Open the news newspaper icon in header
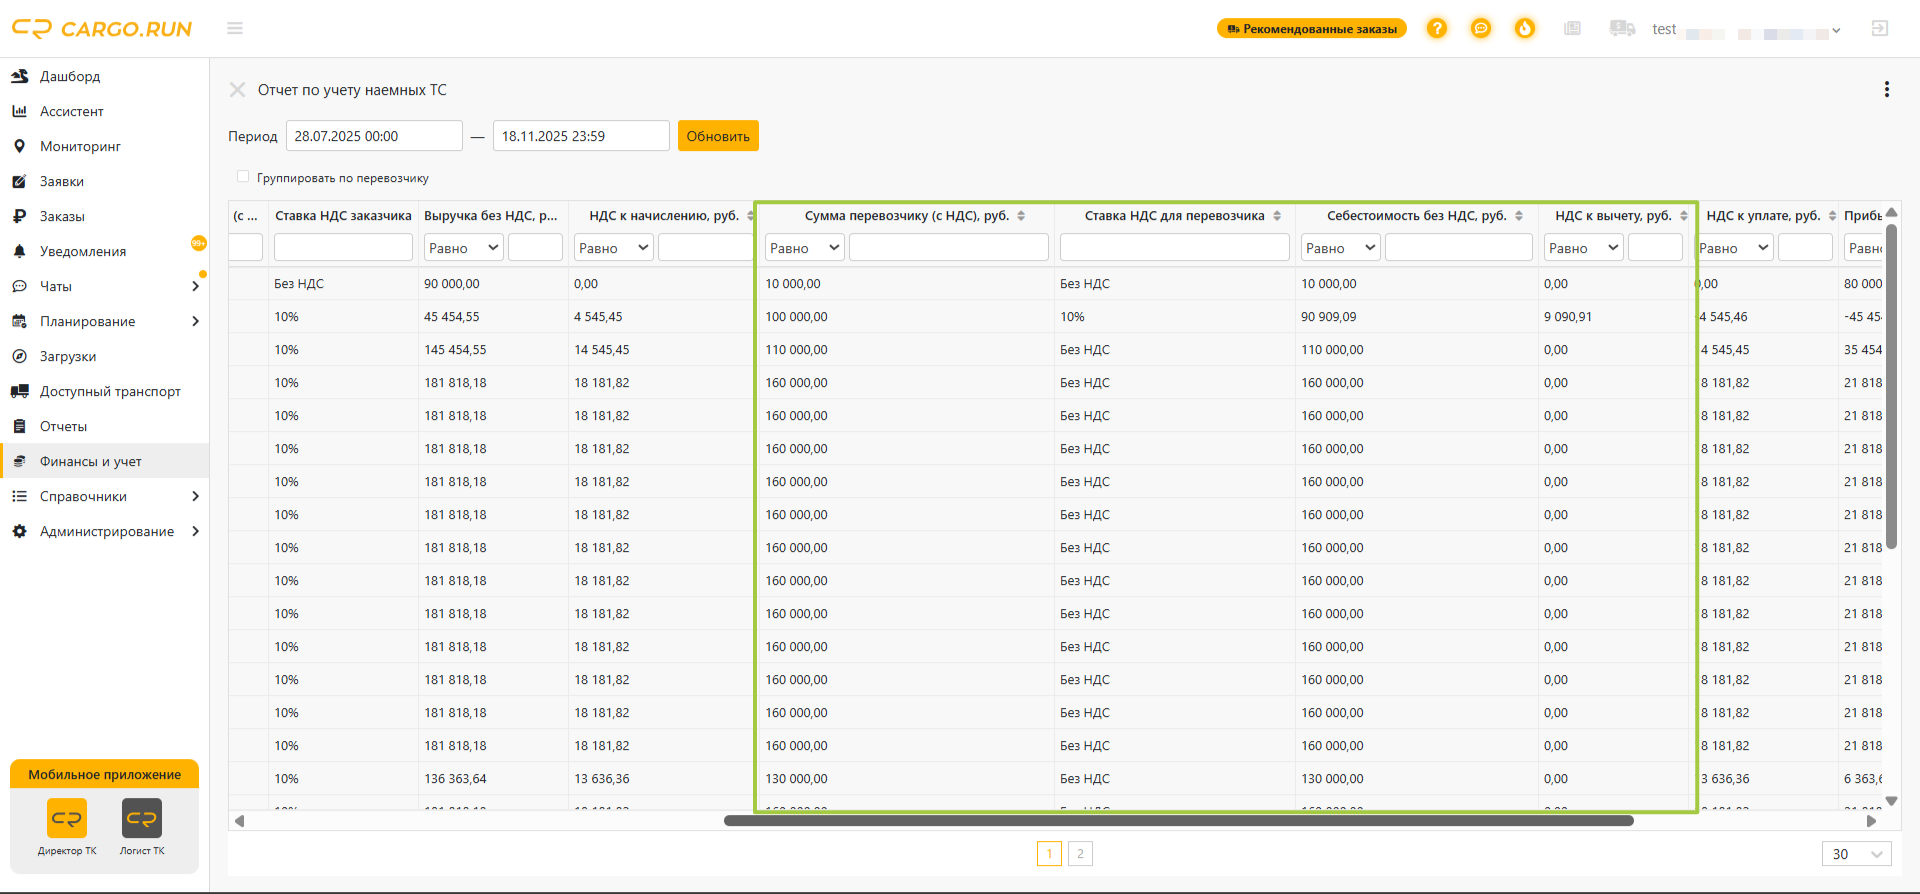The height and width of the screenshot is (894, 1920). point(1573,29)
